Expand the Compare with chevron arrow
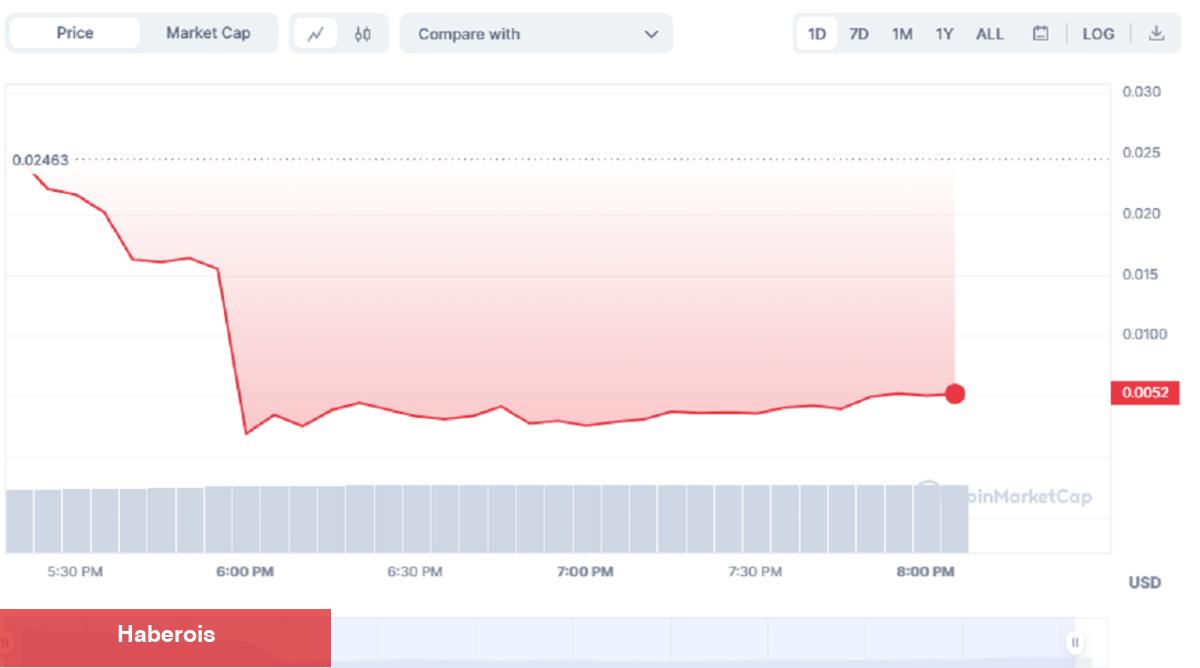This screenshot has height=668, width=1200. [x=652, y=34]
